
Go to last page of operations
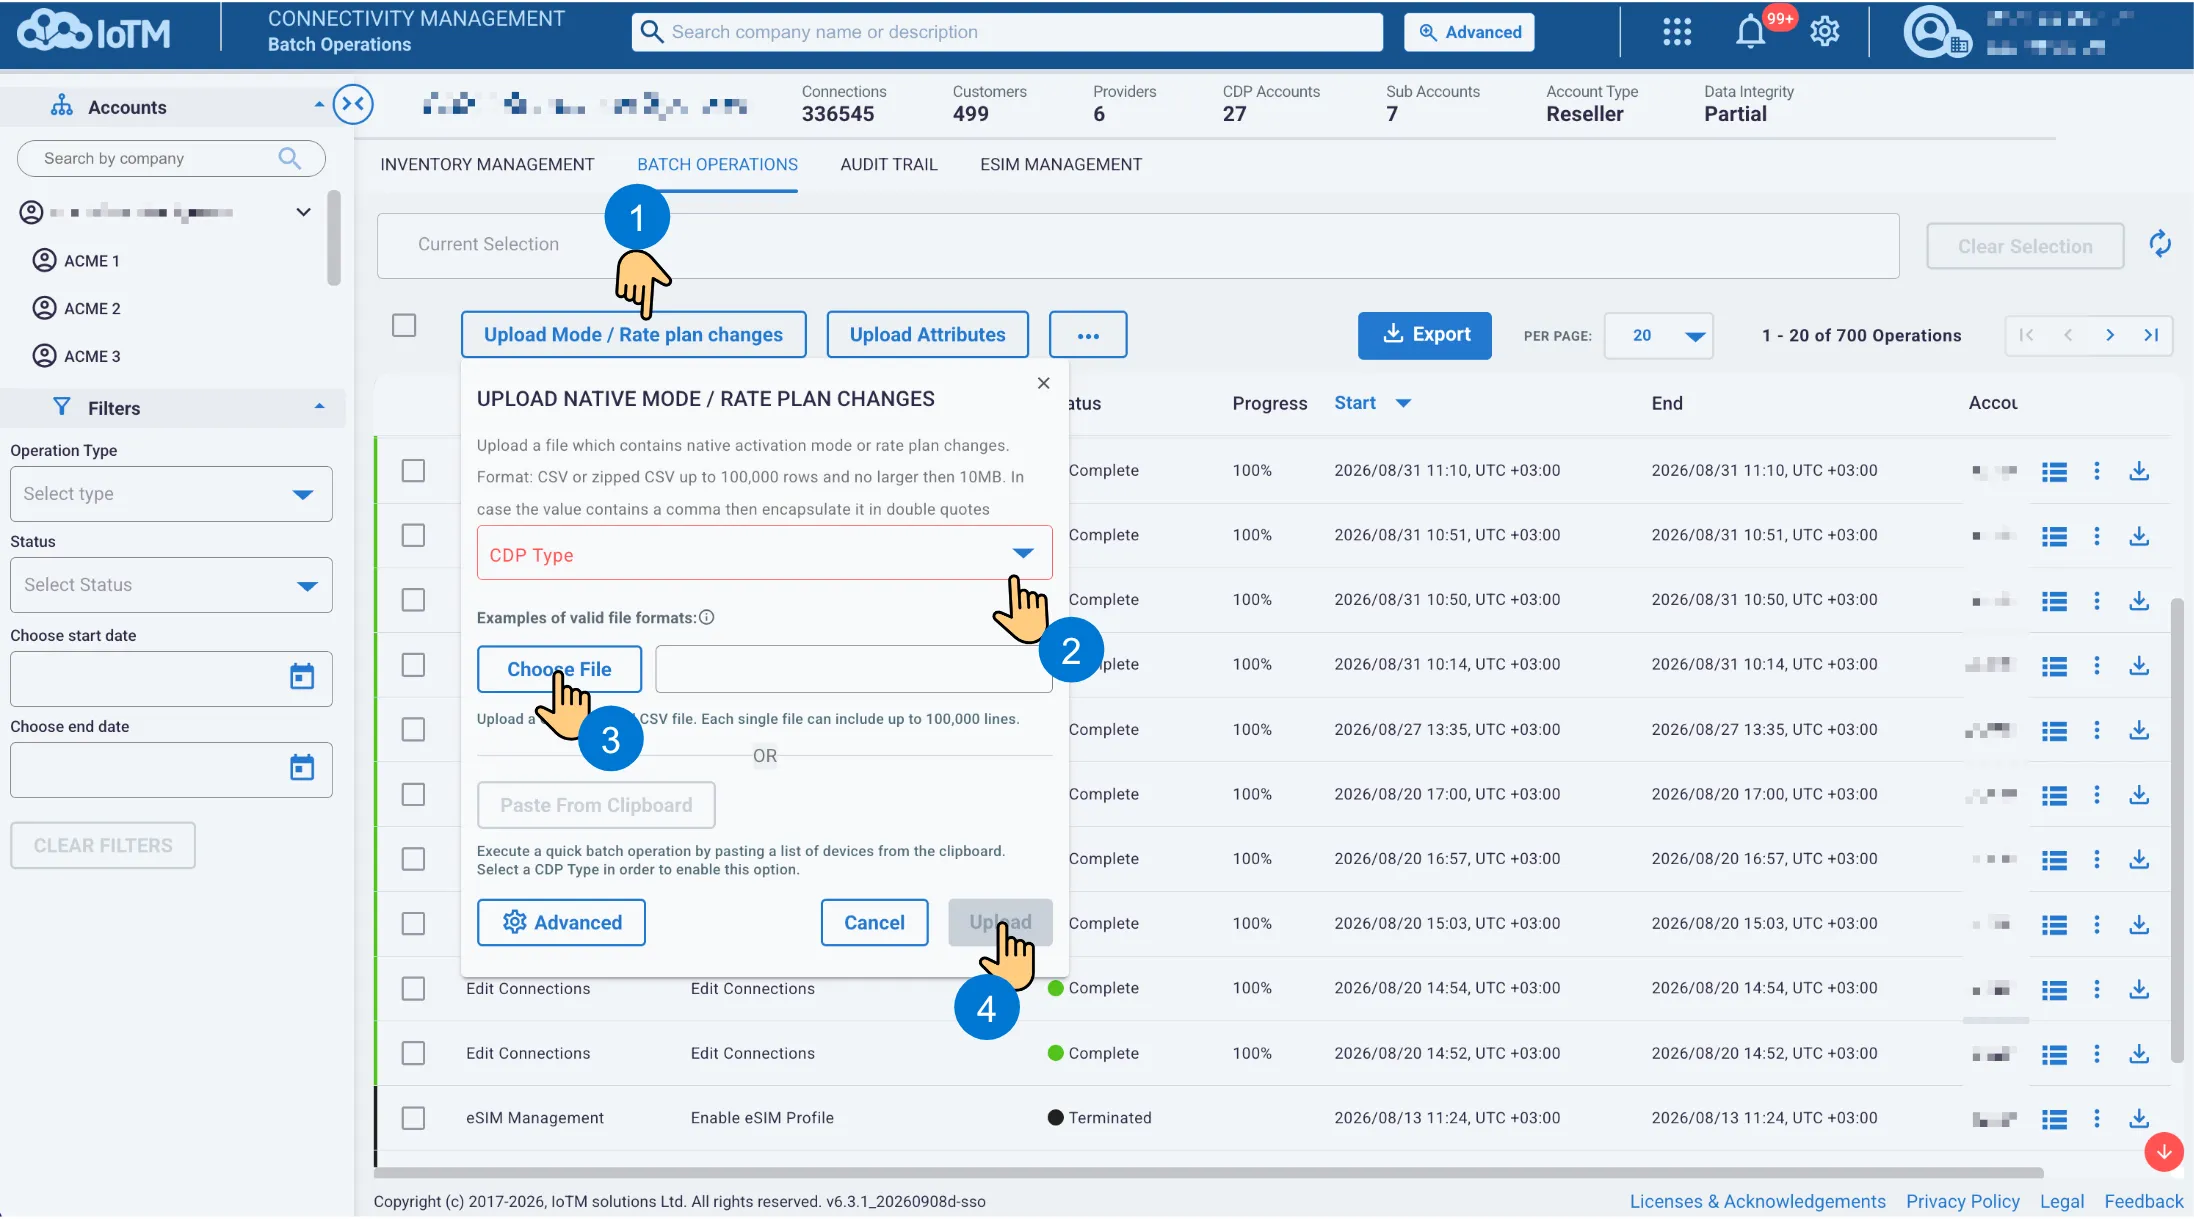[x=2151, y=335]
